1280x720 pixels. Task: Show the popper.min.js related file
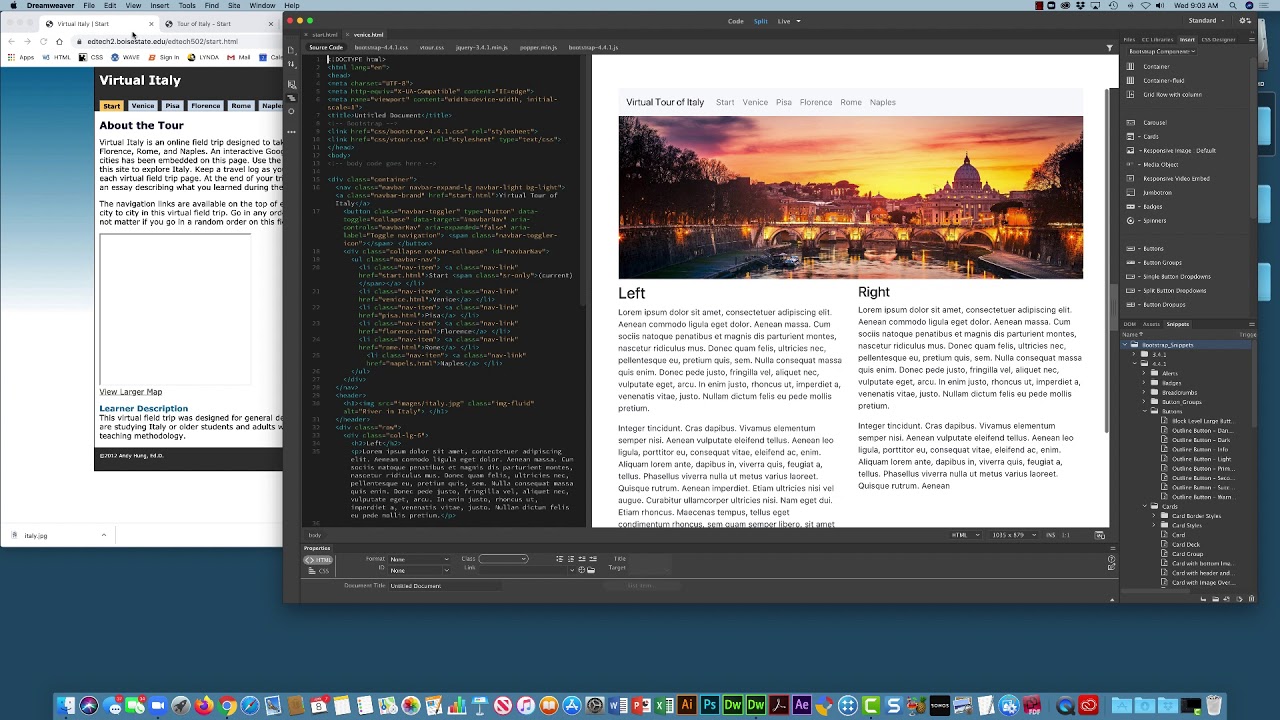[x=538, y=47]
